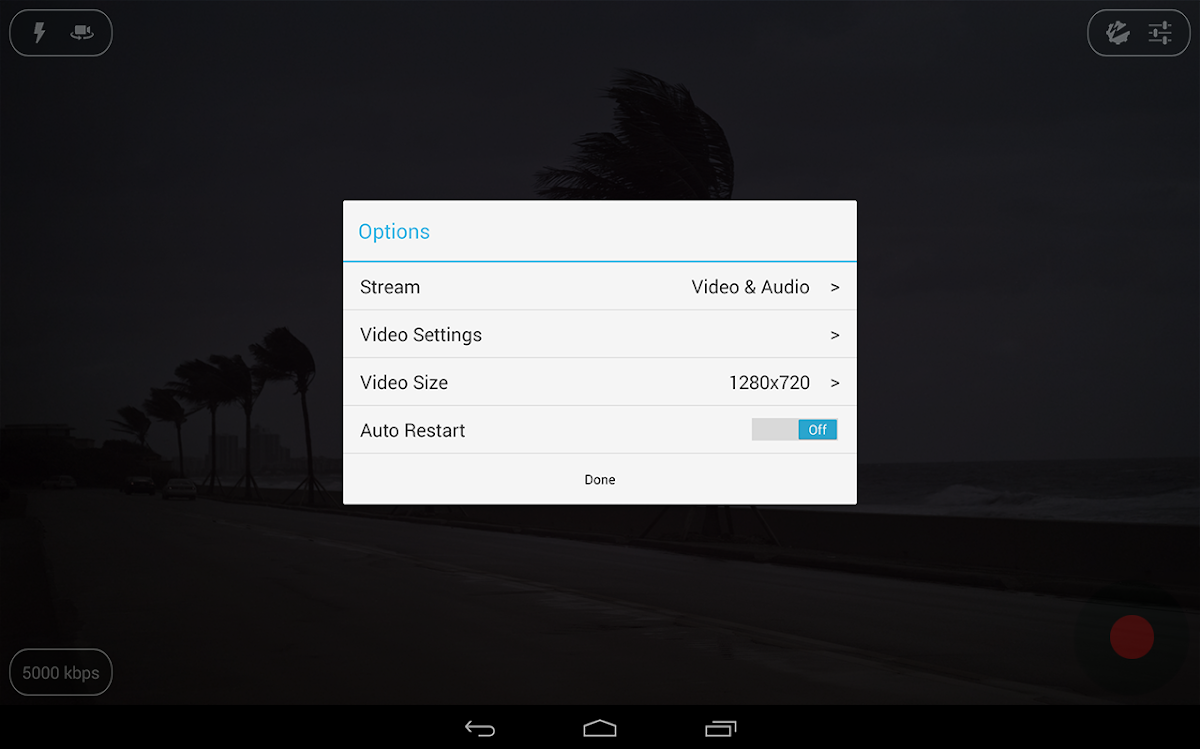Image resolution: width=1200 pixels, height=749 pixels.
Task: Expand the Video Settings chevron
Action: click(835, 335)
